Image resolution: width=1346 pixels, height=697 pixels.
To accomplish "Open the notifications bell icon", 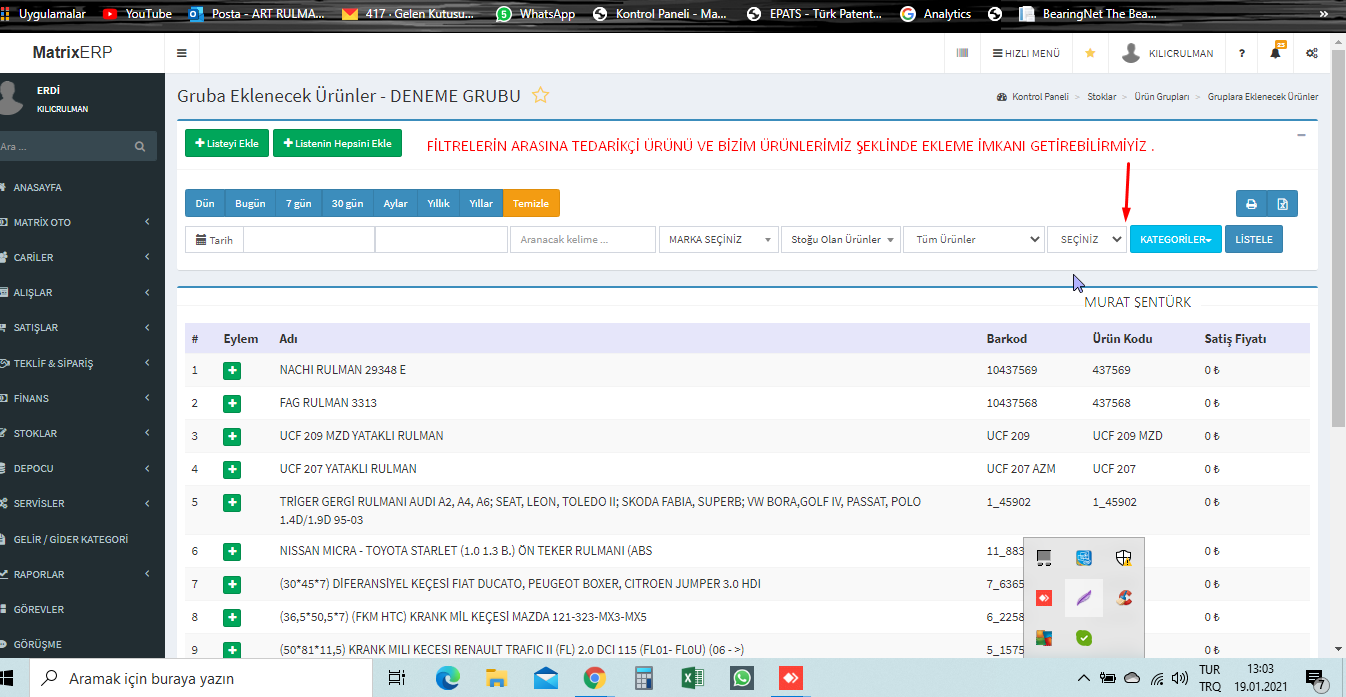I will (1275, 54).
